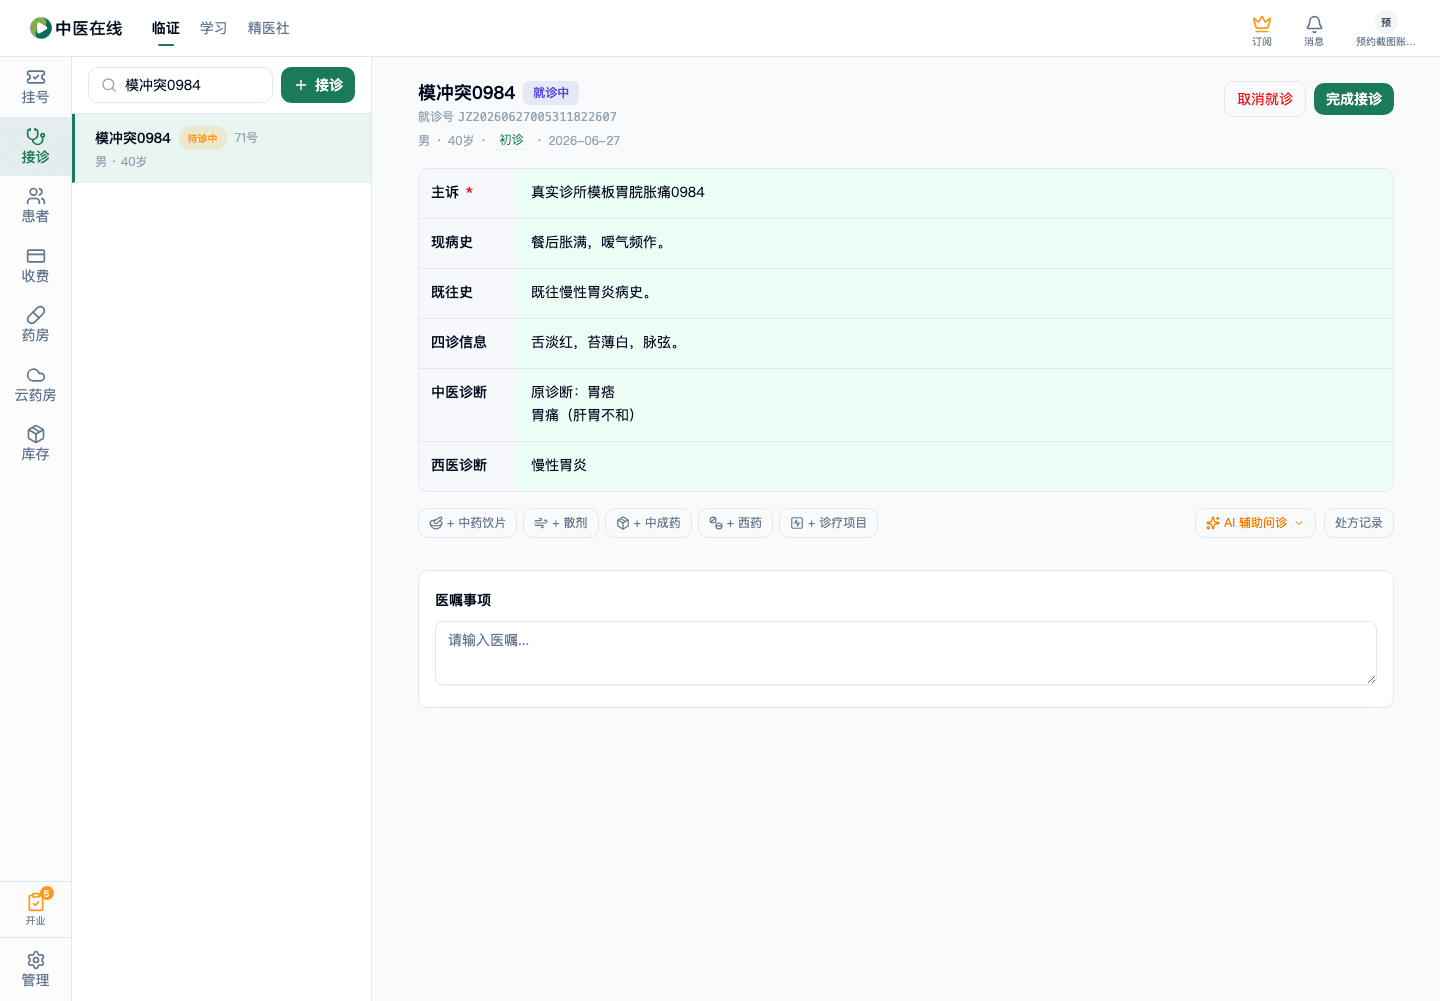Open the 消息 bell notifications
This screenshot has height=1001, width=1440.
coord(1314,30)
